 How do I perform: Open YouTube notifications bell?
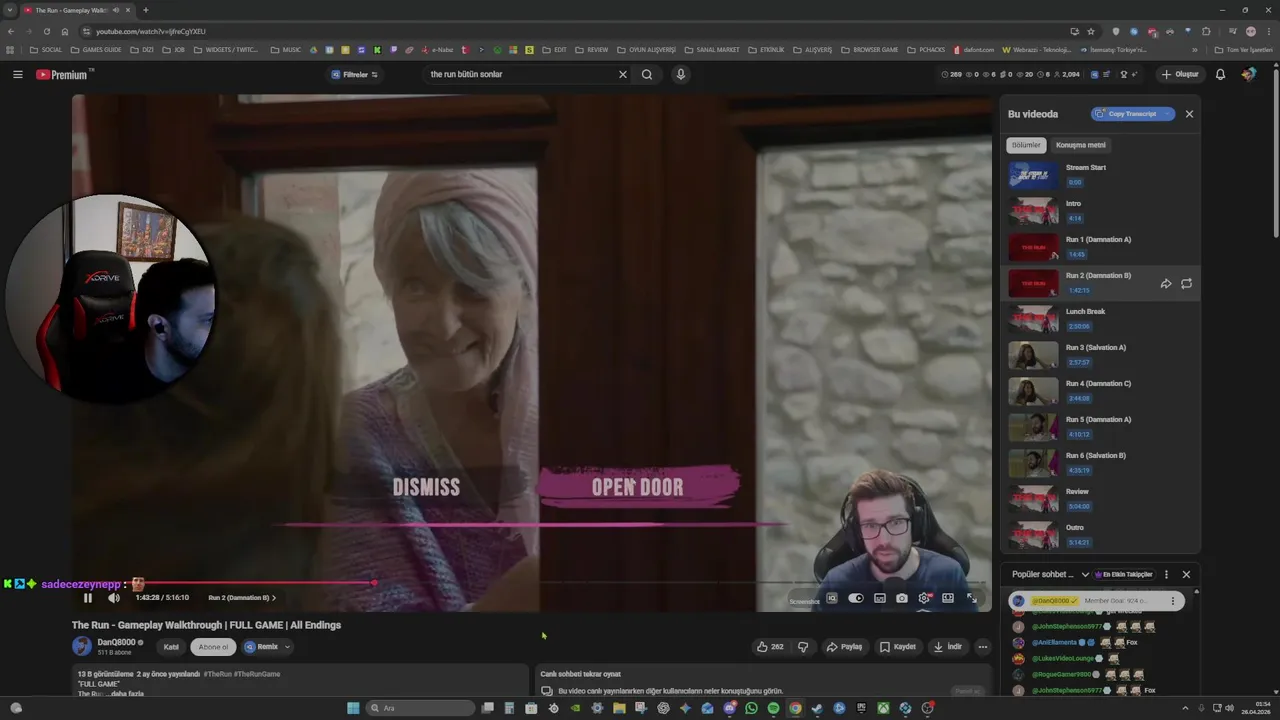[x=1220, y=74]
